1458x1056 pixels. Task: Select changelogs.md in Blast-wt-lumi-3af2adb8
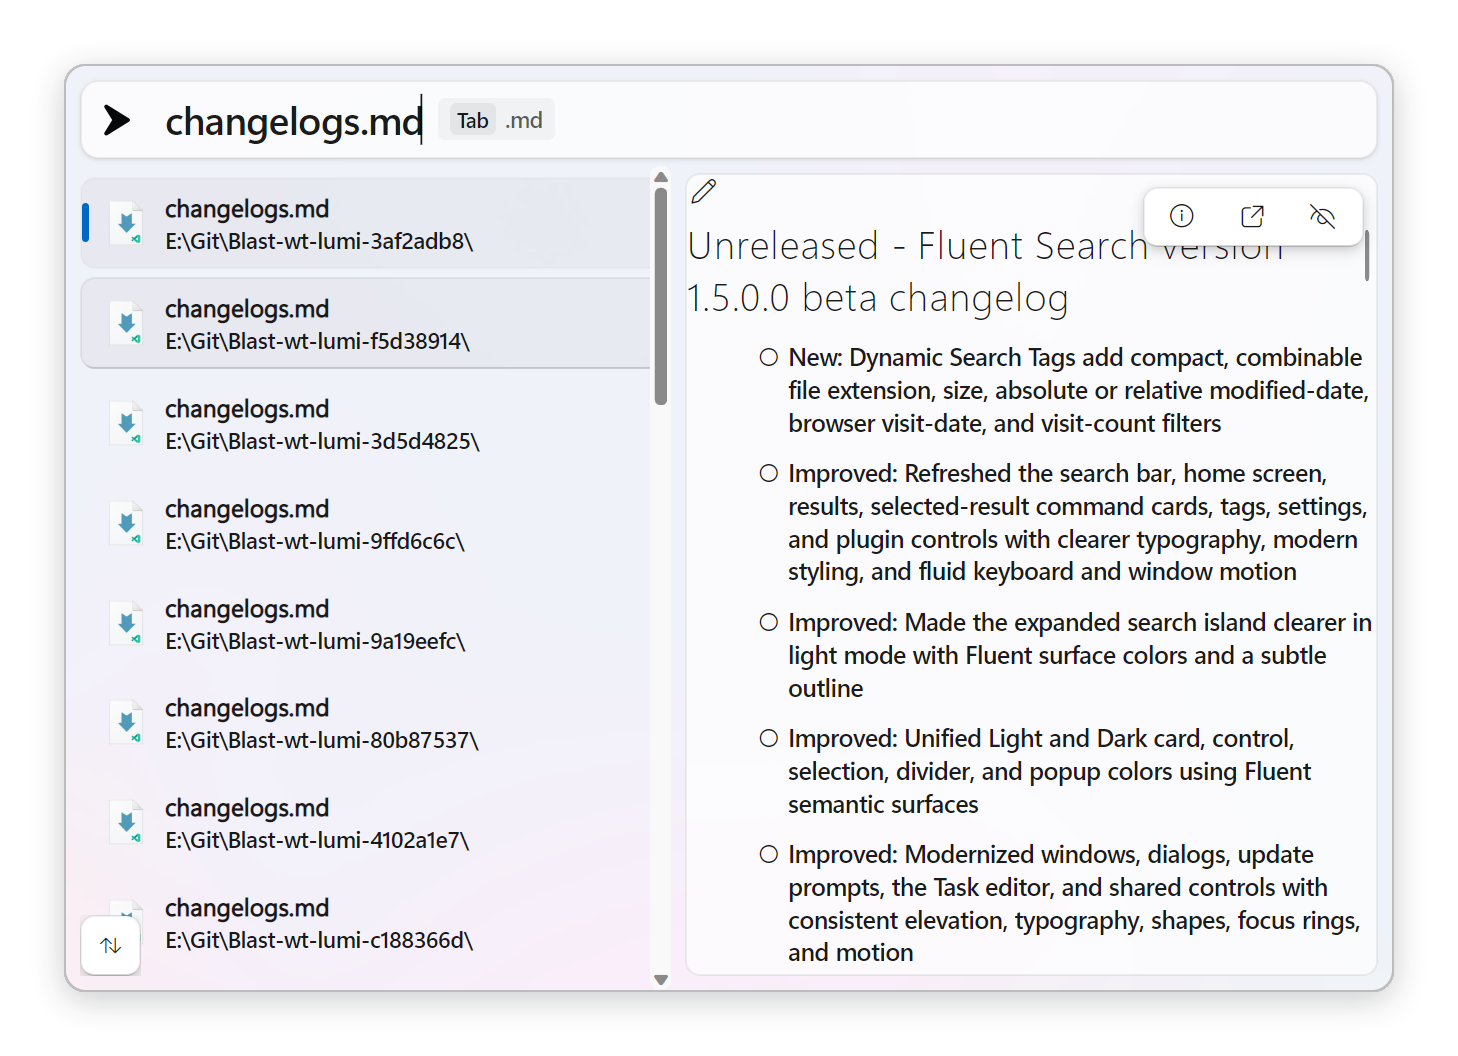pyautogui.click(x=366, y=224)
